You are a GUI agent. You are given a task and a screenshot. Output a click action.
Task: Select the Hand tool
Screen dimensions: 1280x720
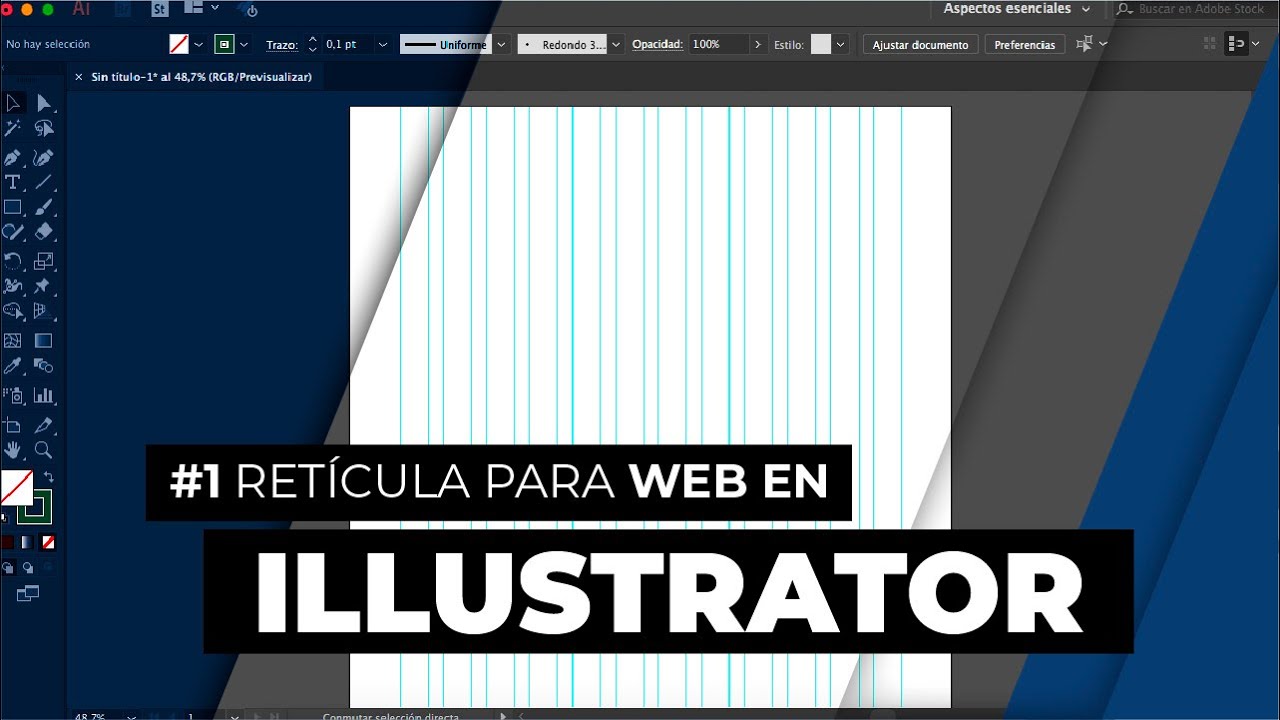pos(13,450)
